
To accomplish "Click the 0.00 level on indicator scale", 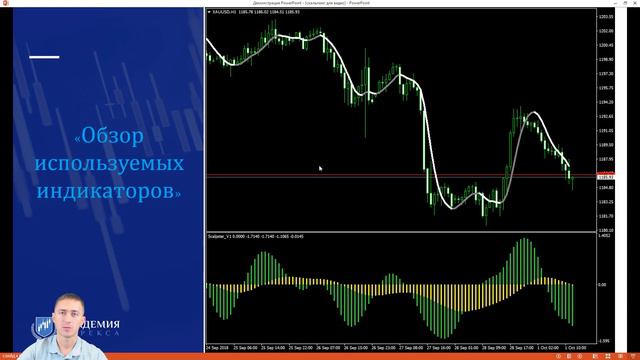I will [x=602, y=284].
